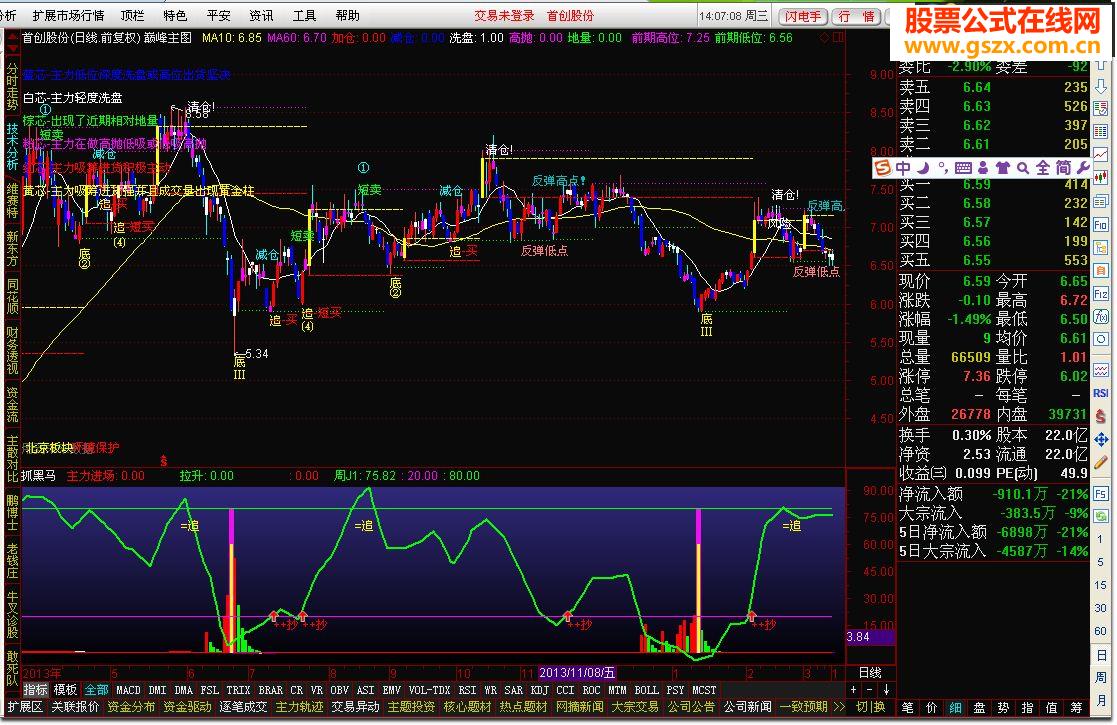Click the 交易未登录 login link
This screenshot has width=1117, height=725.
[x=504, y=15]
